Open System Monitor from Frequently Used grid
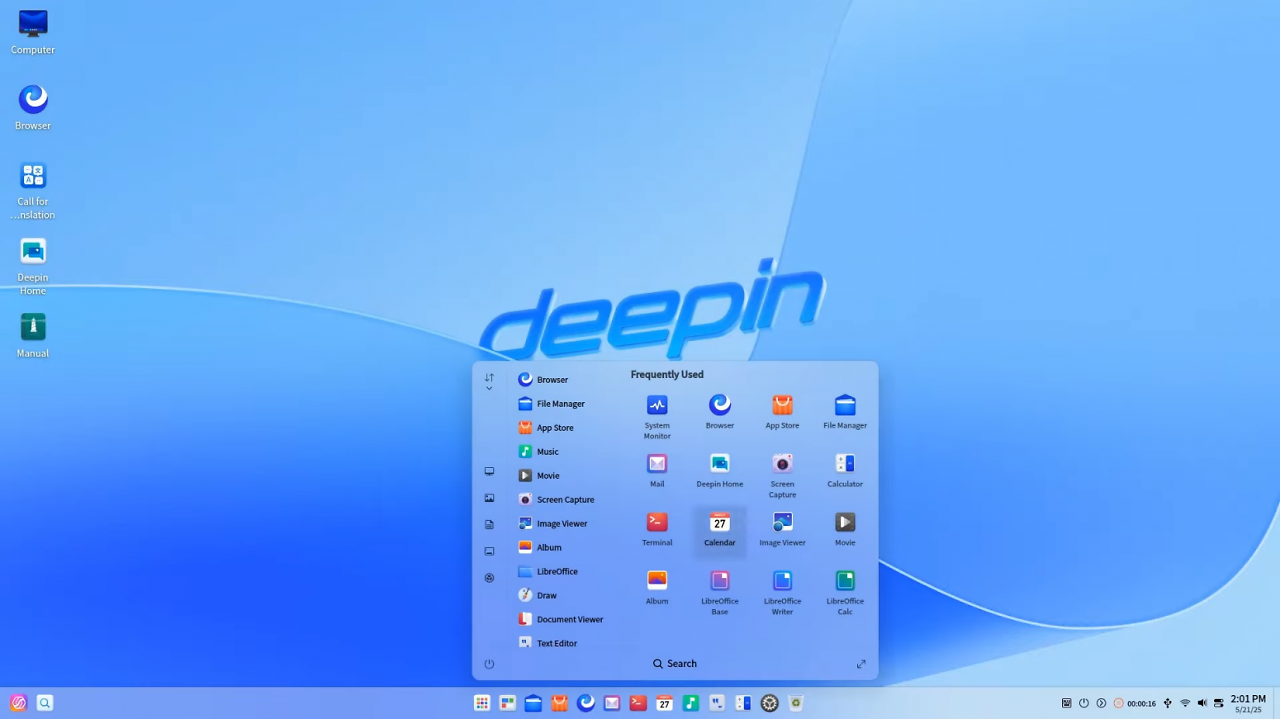The height and width of the screenshot is (719, 1280). click(657, 416)
